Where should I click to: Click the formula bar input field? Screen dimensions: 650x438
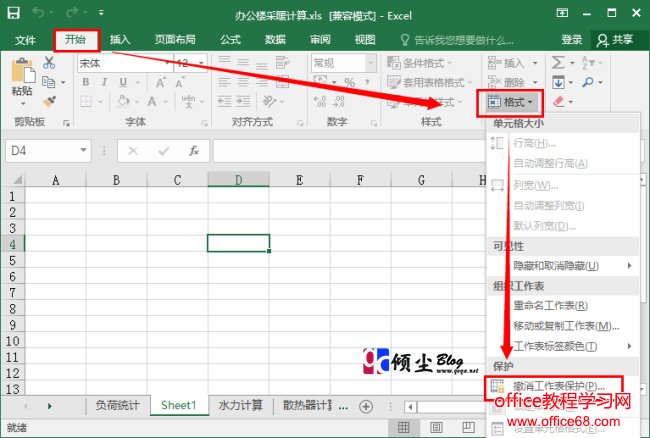pos(349,150)
